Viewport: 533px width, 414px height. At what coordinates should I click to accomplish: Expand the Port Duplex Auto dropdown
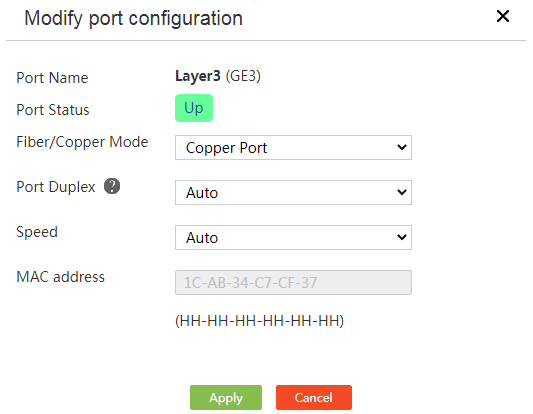coord(293,192)
